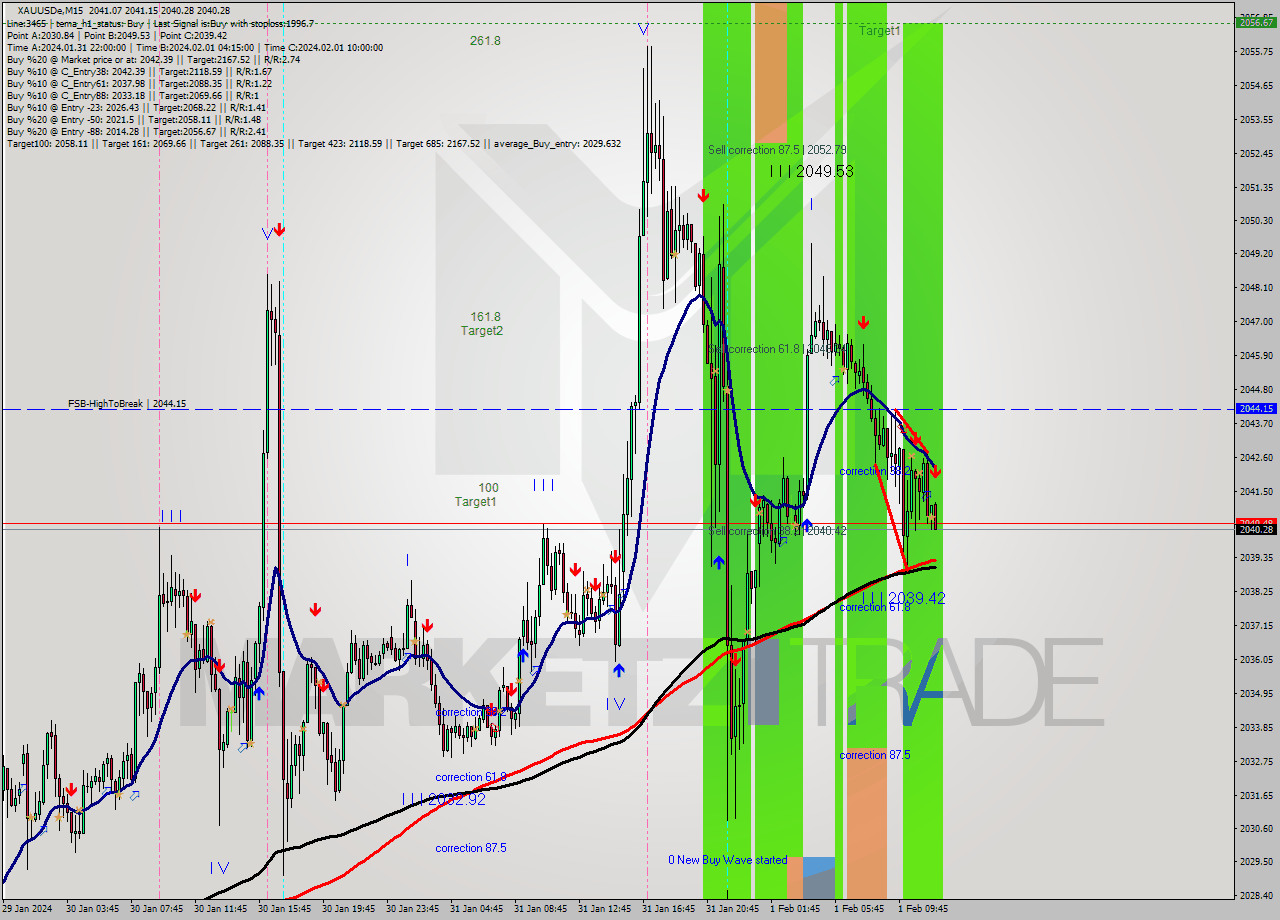Click the 1 Feb 09:45 time axis label
Viewport: 1280px width, 920px height.
pos(923,909)
